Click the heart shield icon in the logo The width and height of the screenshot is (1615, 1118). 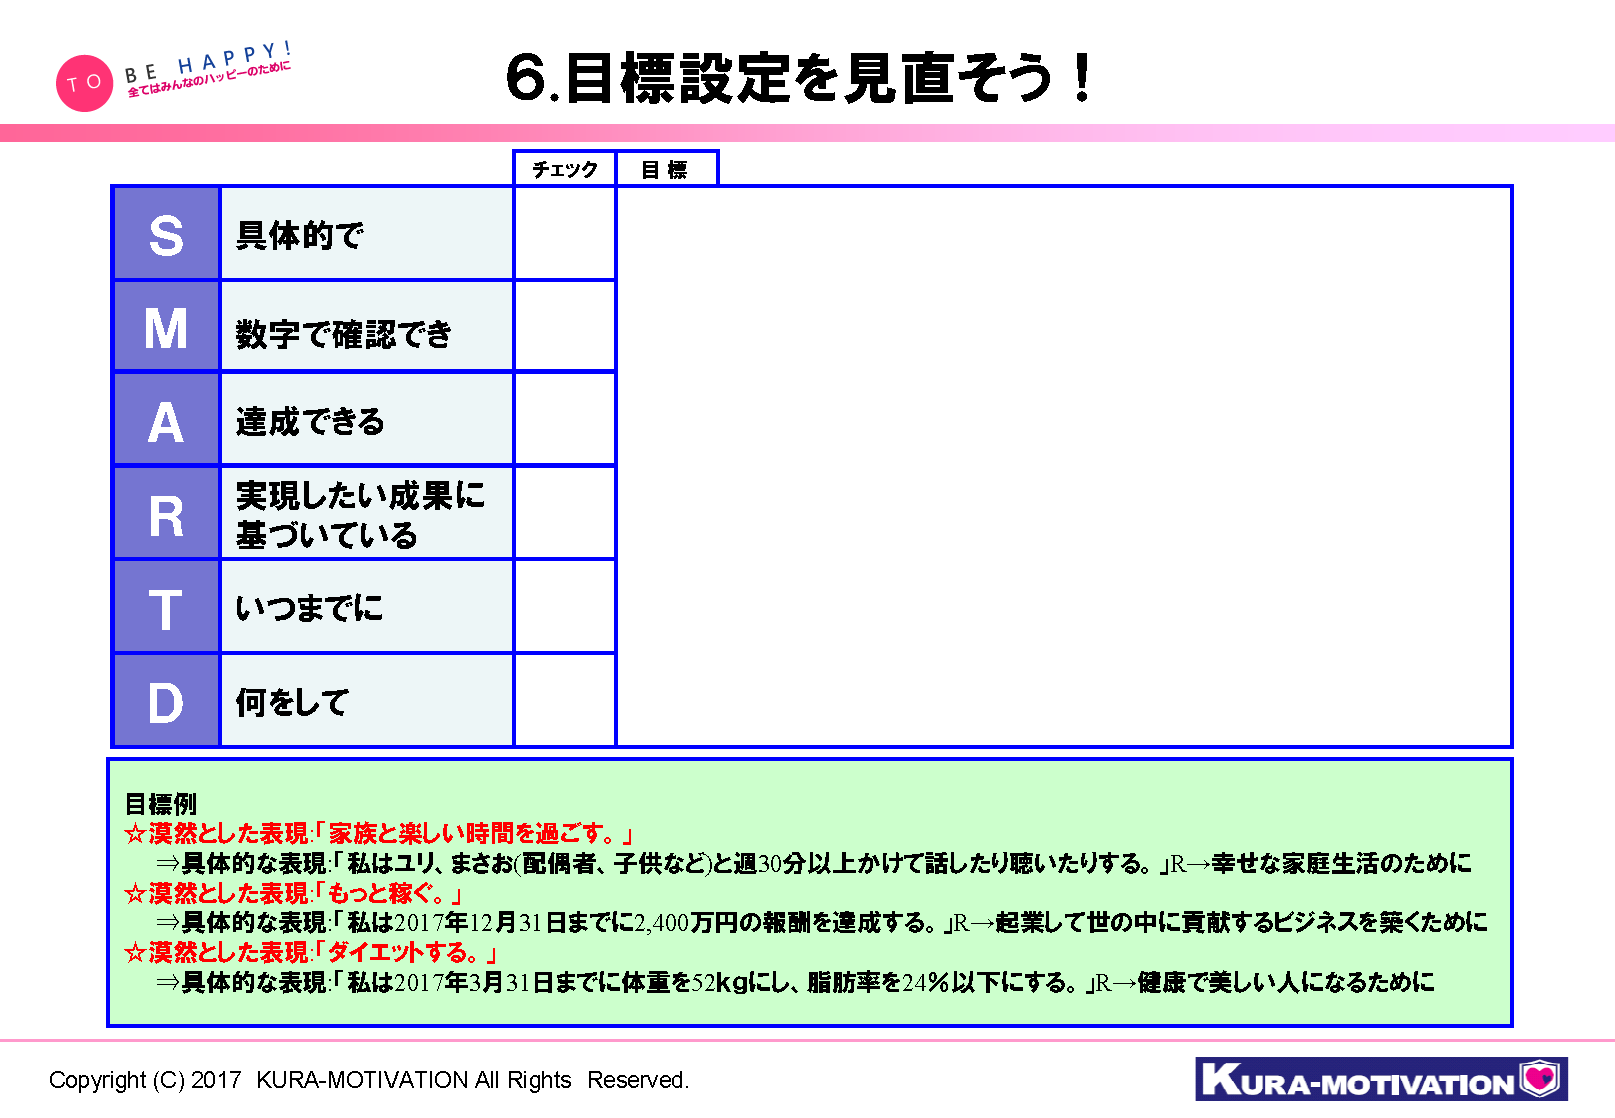point(1540,1078)
